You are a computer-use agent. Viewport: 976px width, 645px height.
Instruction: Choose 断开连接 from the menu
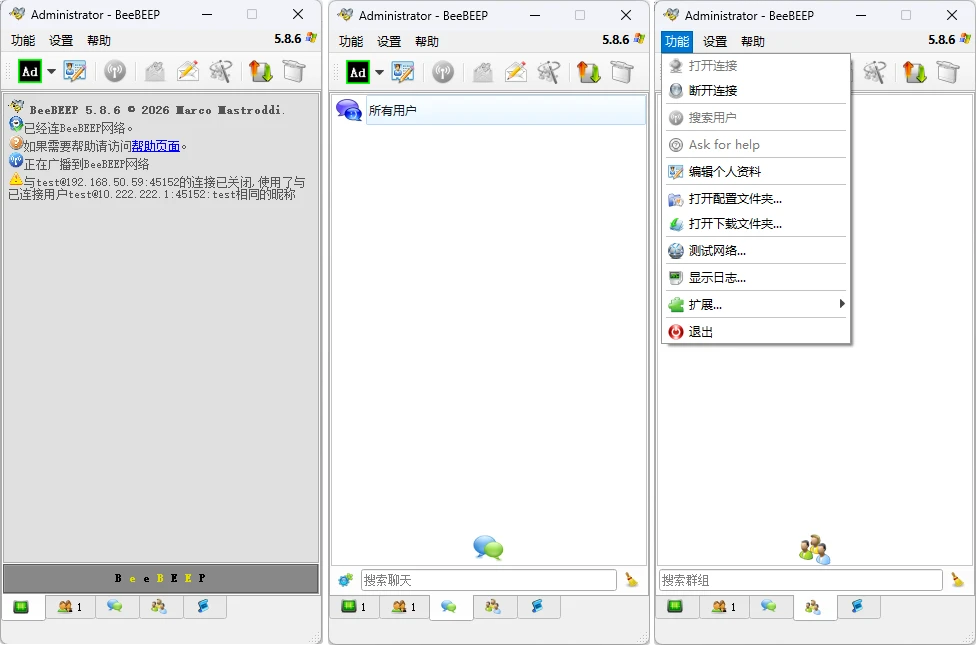coord(756,91)
